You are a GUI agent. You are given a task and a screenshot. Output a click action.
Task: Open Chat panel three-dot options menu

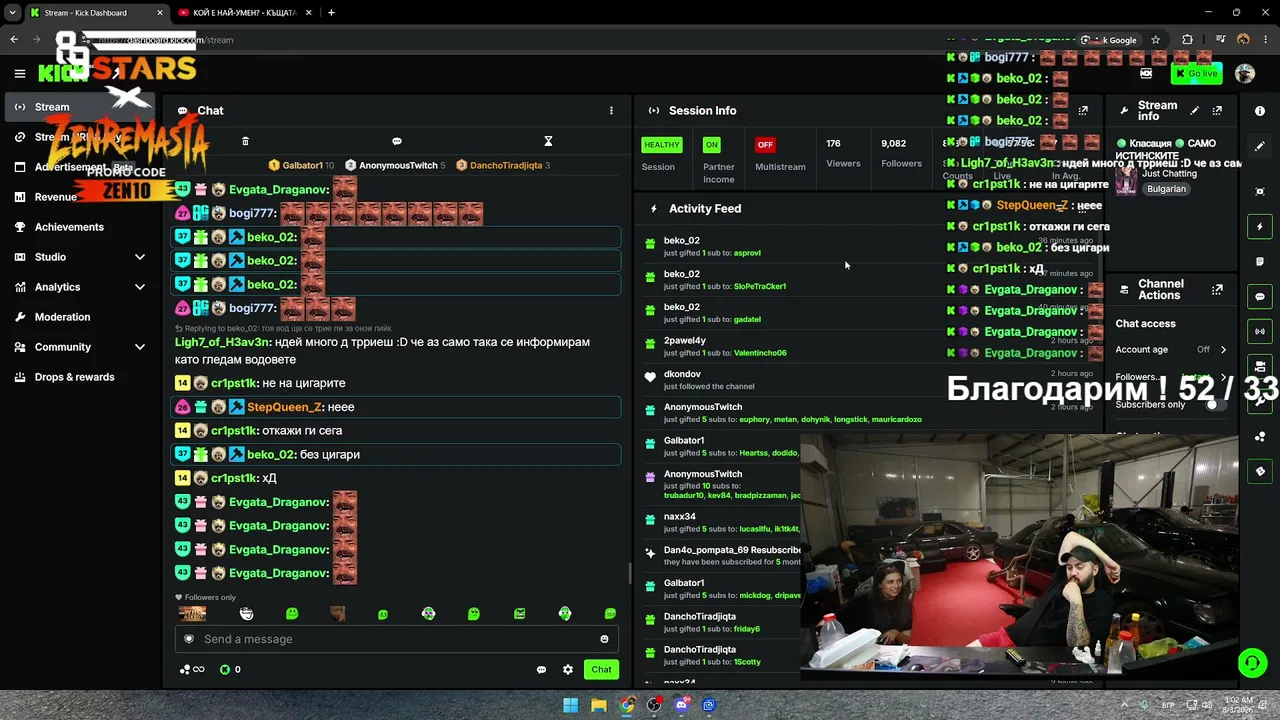click(x=611, y=111)
